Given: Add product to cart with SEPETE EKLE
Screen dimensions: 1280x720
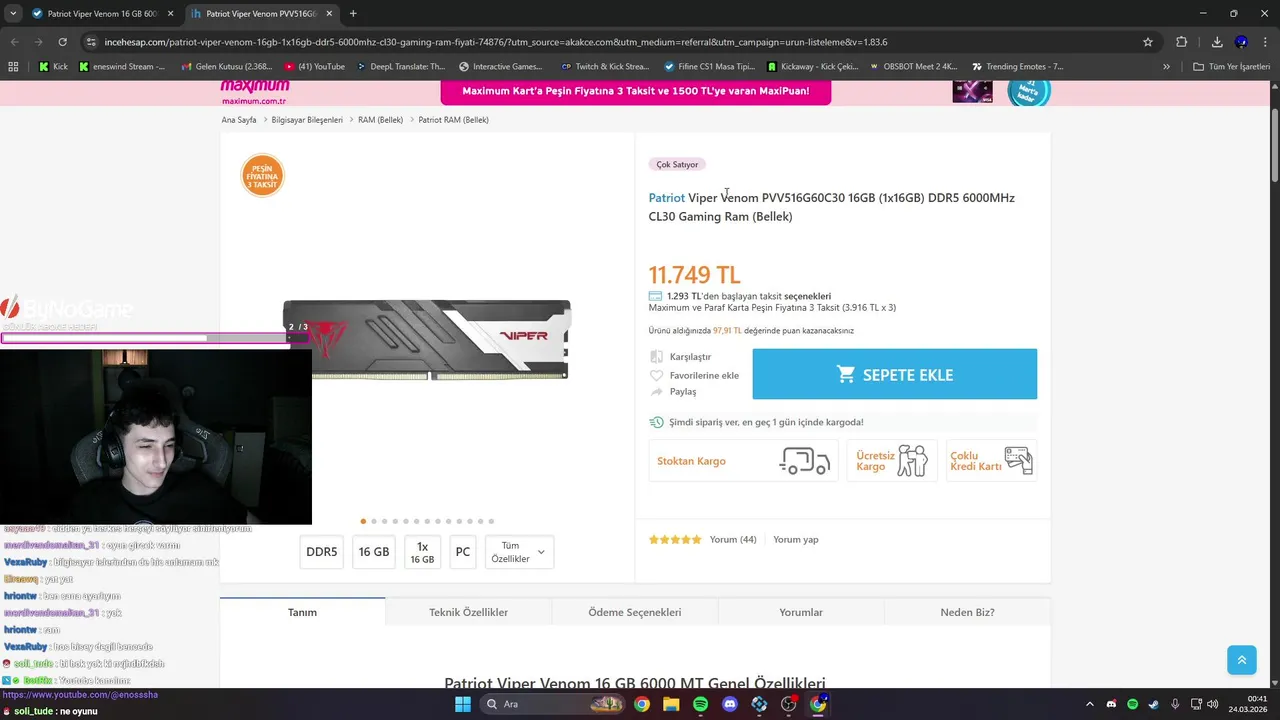Looking at the screenshot, I should click(894, 374).
